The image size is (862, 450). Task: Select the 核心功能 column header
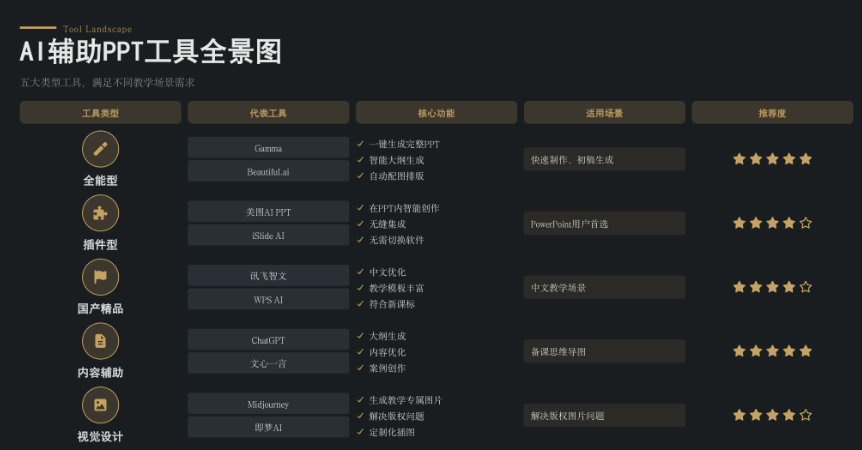(436, 113)
